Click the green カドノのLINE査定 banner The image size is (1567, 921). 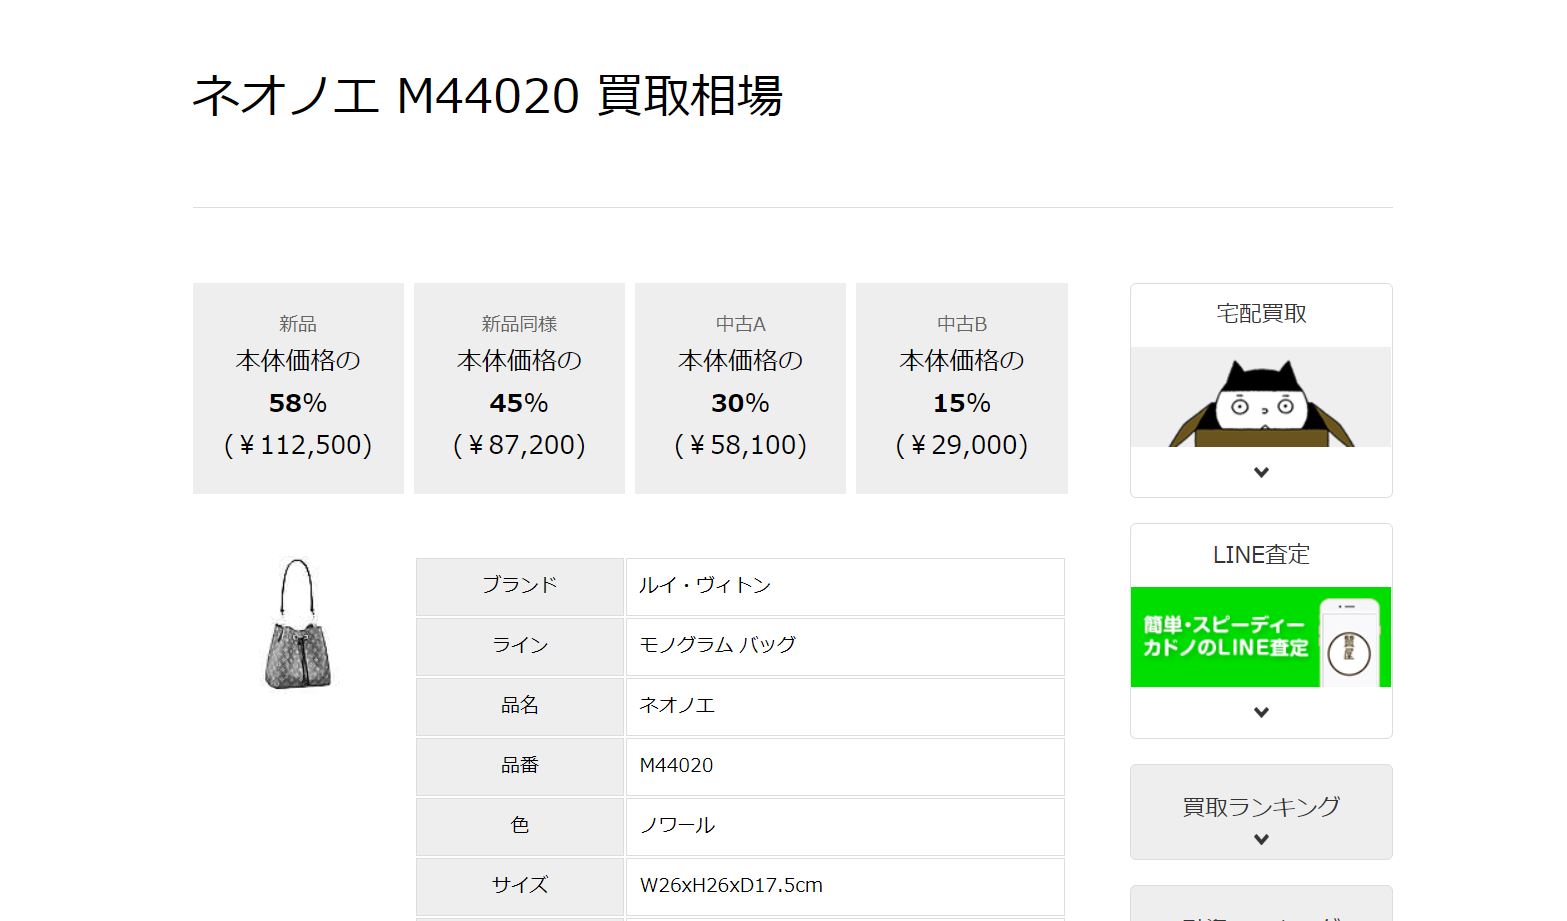pos(1261,637)
